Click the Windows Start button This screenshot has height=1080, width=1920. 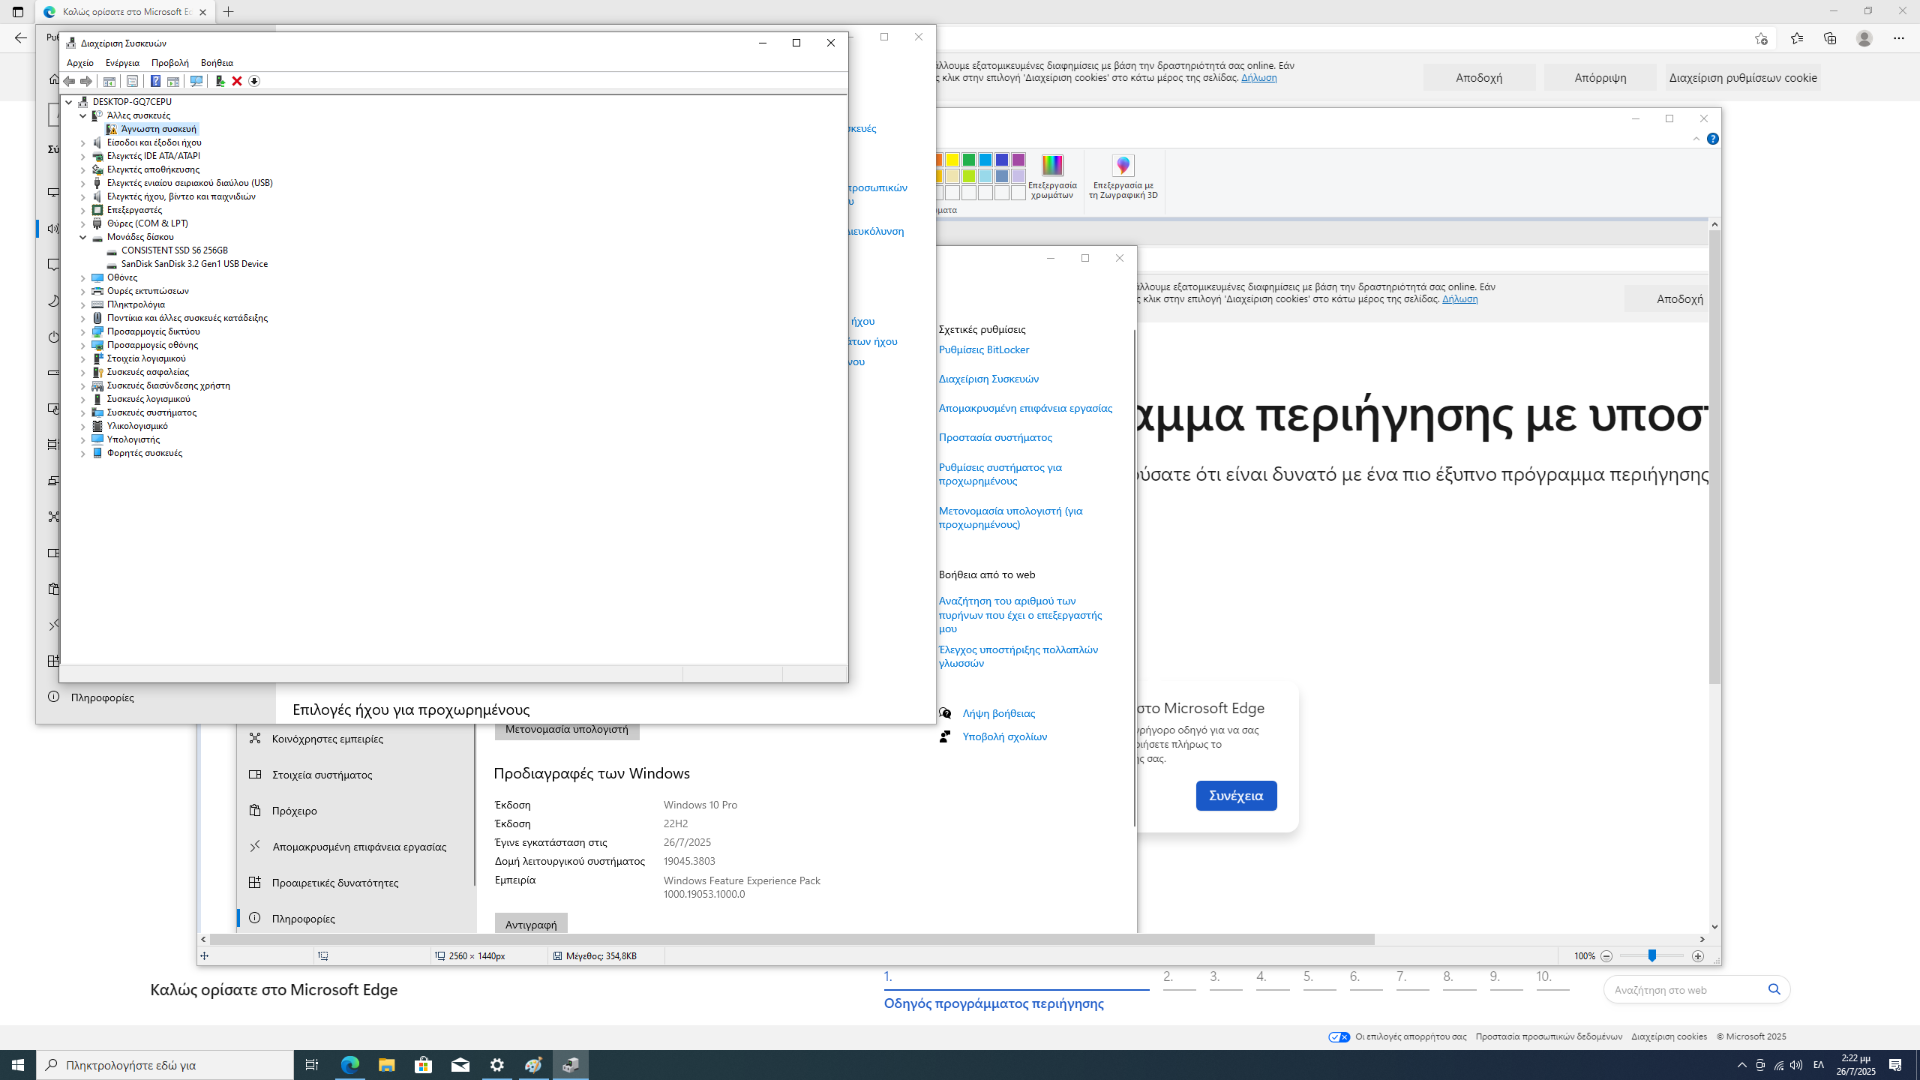click(x=18, y=1065)
